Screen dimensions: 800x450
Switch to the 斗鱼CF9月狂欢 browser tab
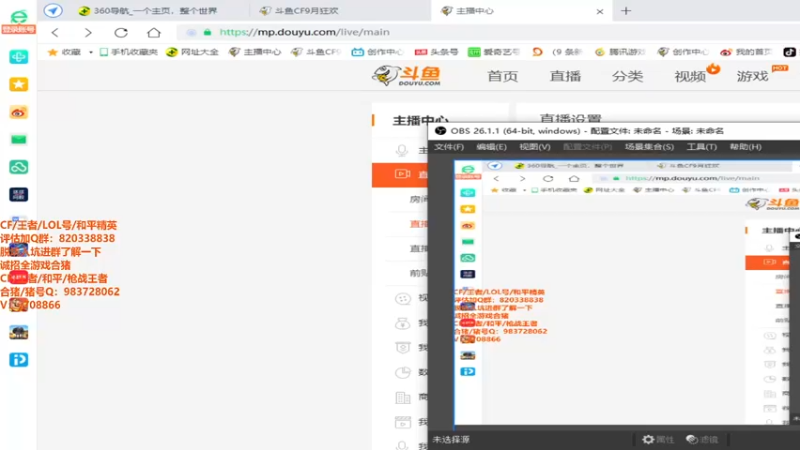click(299, 11)
